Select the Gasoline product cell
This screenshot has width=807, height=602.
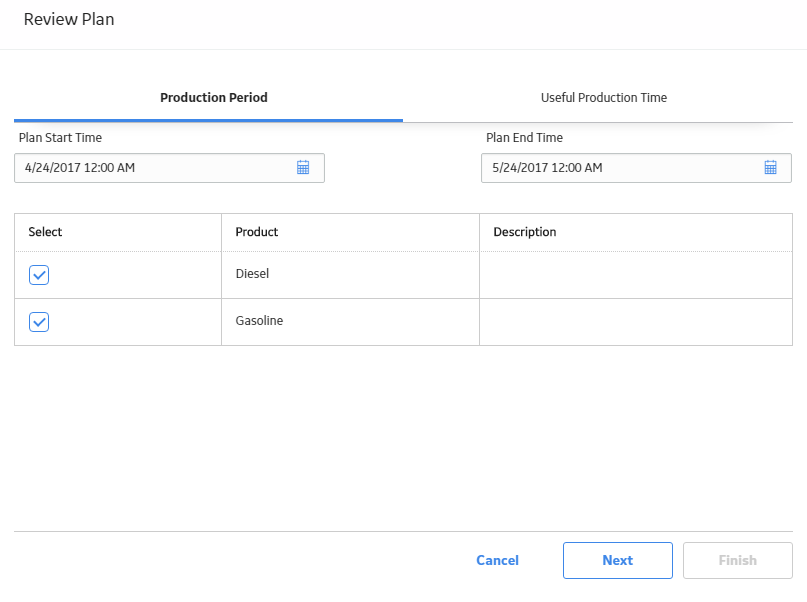[350, 322]
